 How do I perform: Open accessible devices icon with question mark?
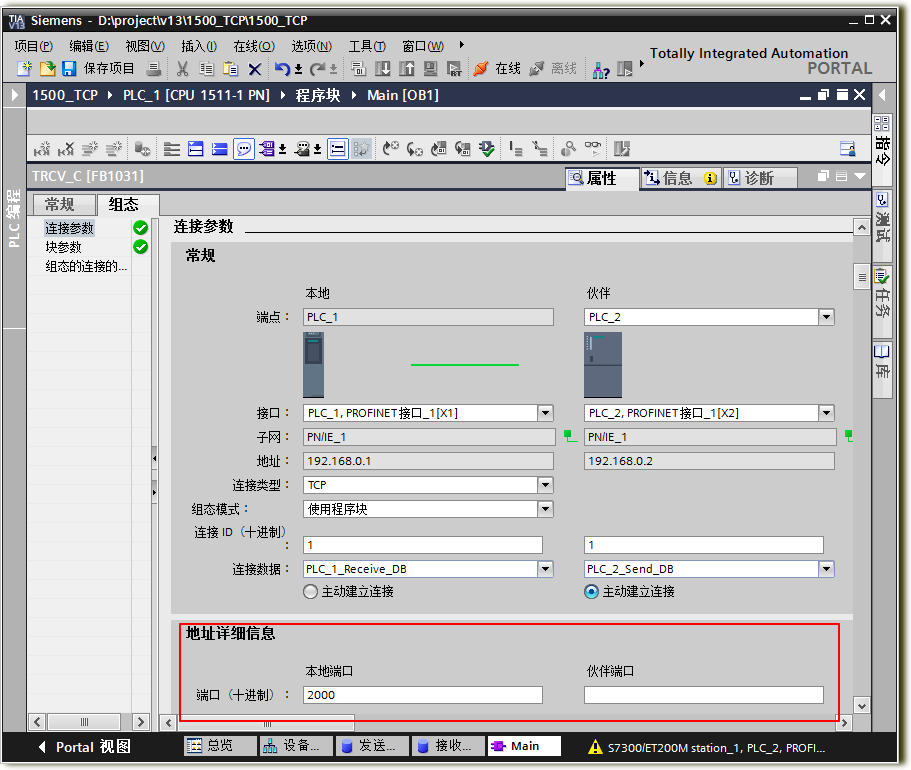tap(601, 70)
